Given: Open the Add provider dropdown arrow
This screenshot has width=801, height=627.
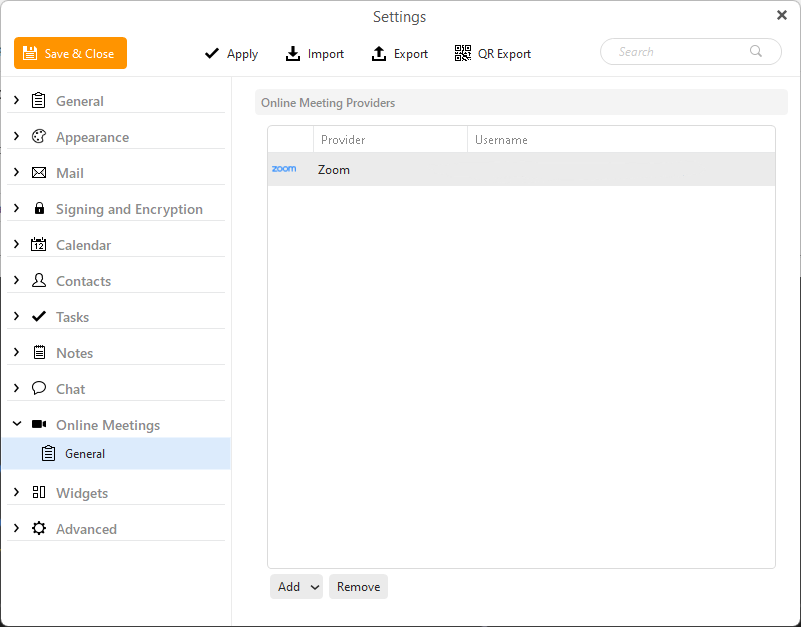Looking at the screenshot, I should pos(315,587).
